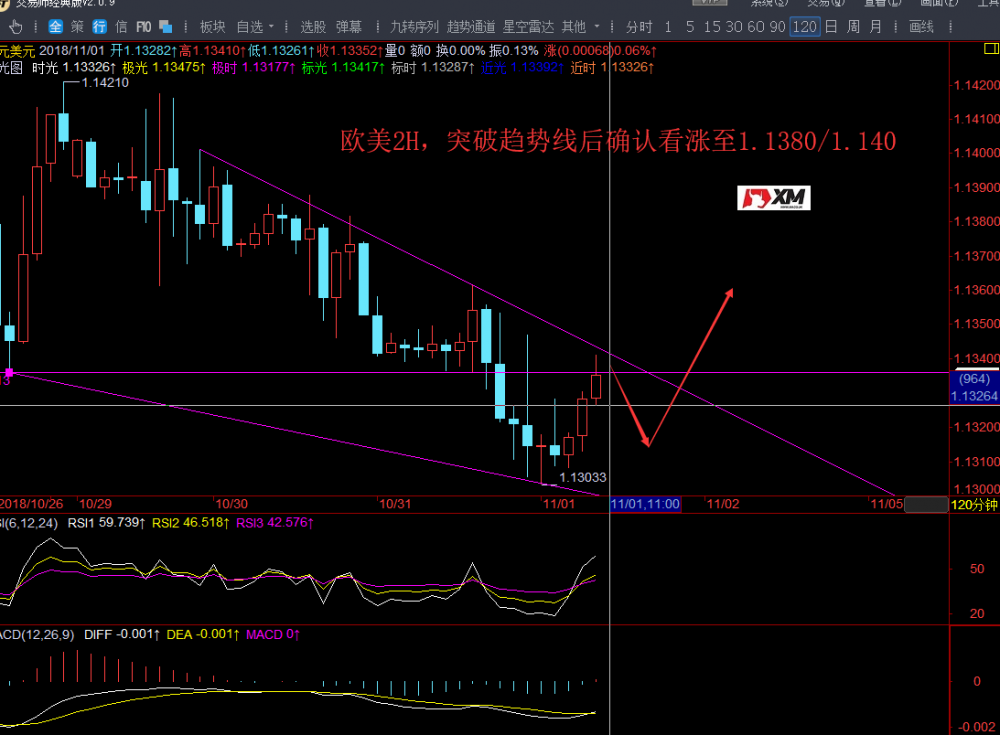Open the 自选 watchlist button
The width and height of the screenshot is (1000, 735).
[x=250, y=27]
